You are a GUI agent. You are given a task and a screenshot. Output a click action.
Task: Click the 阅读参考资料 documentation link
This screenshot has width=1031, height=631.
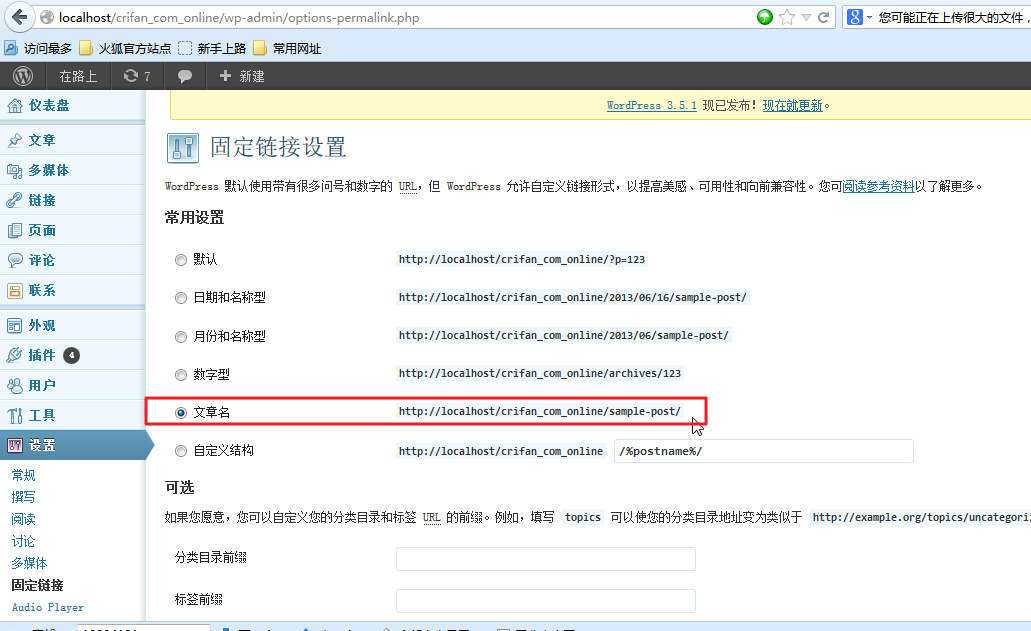(878, 187)
